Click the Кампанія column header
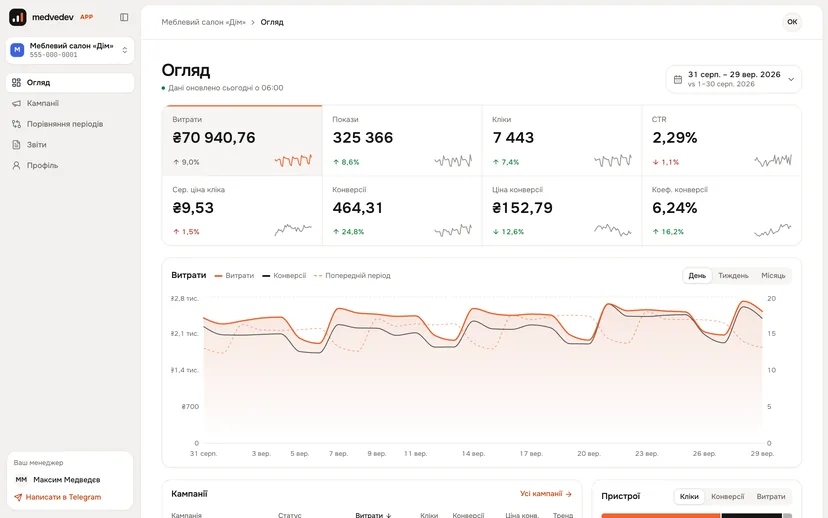 coord(186,515)
